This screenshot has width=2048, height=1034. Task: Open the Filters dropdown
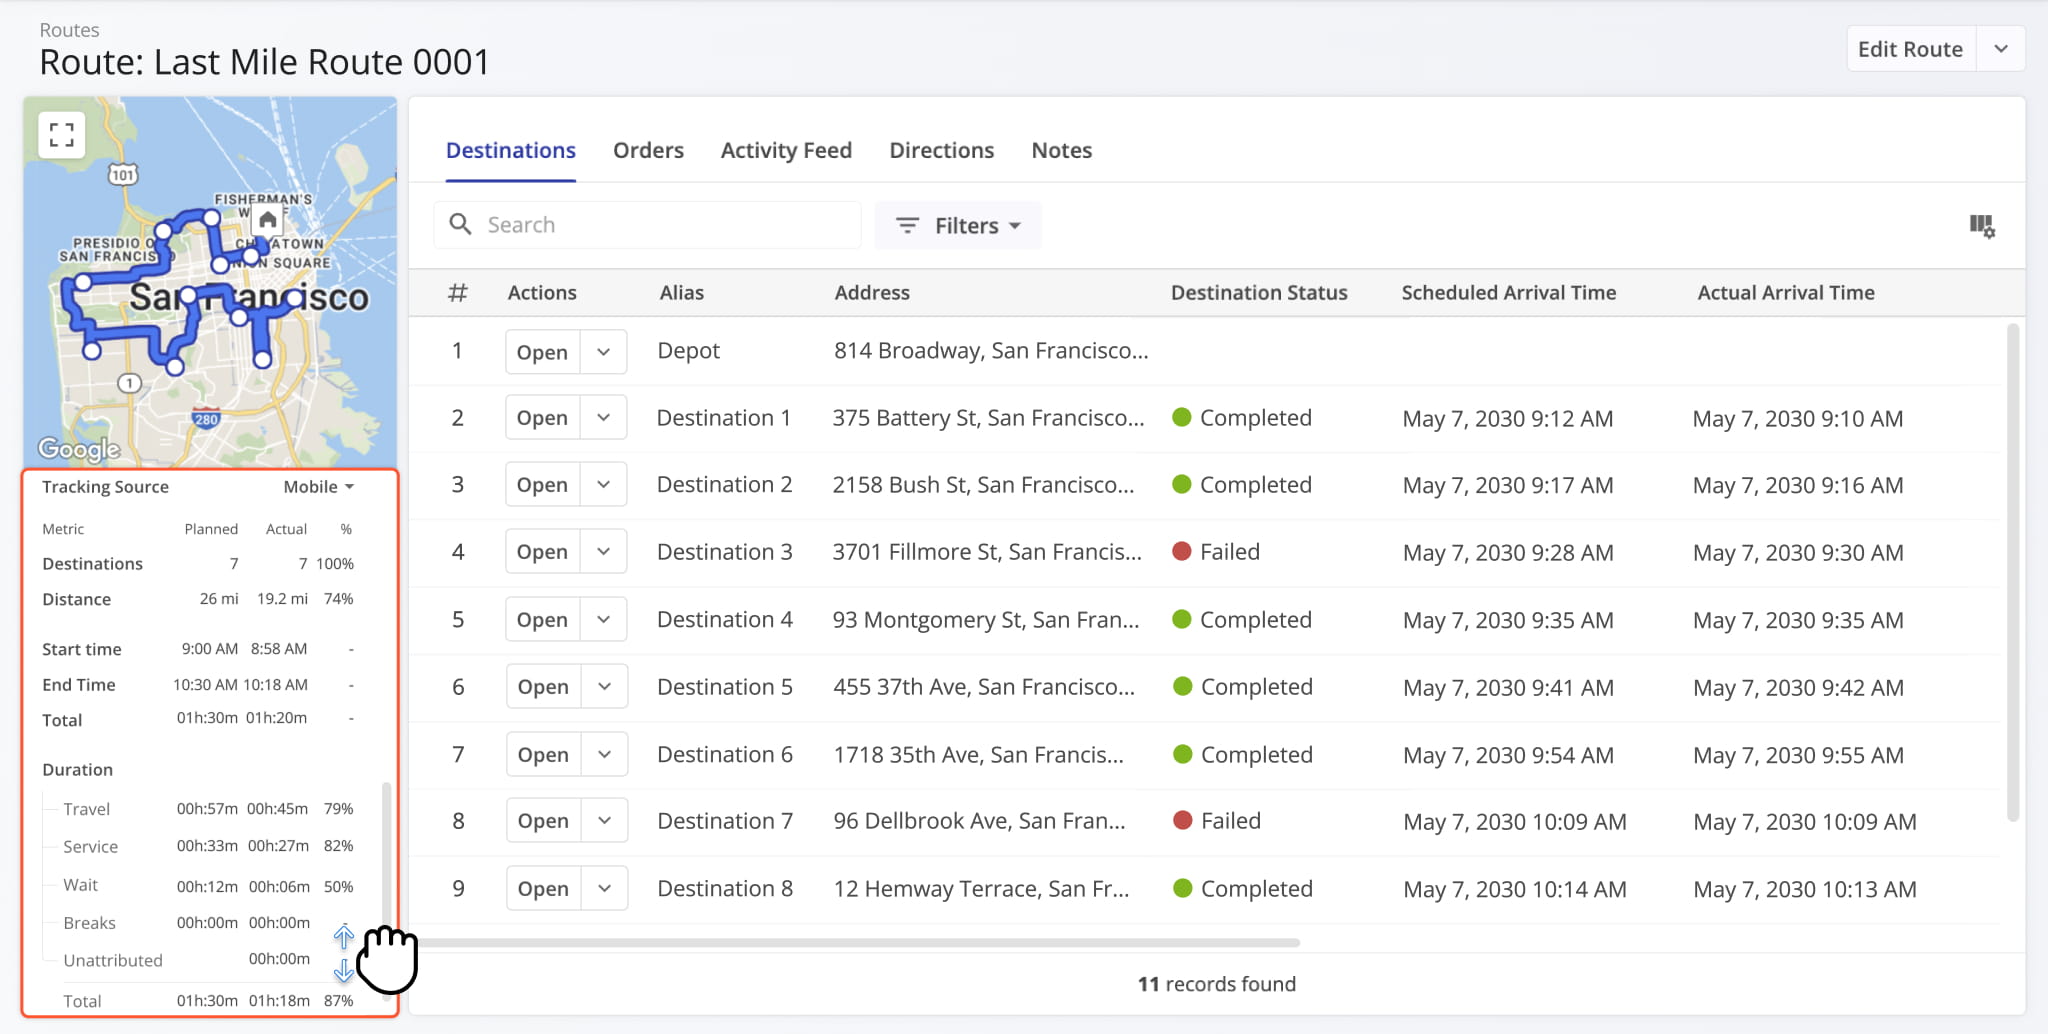click(957, 226)
